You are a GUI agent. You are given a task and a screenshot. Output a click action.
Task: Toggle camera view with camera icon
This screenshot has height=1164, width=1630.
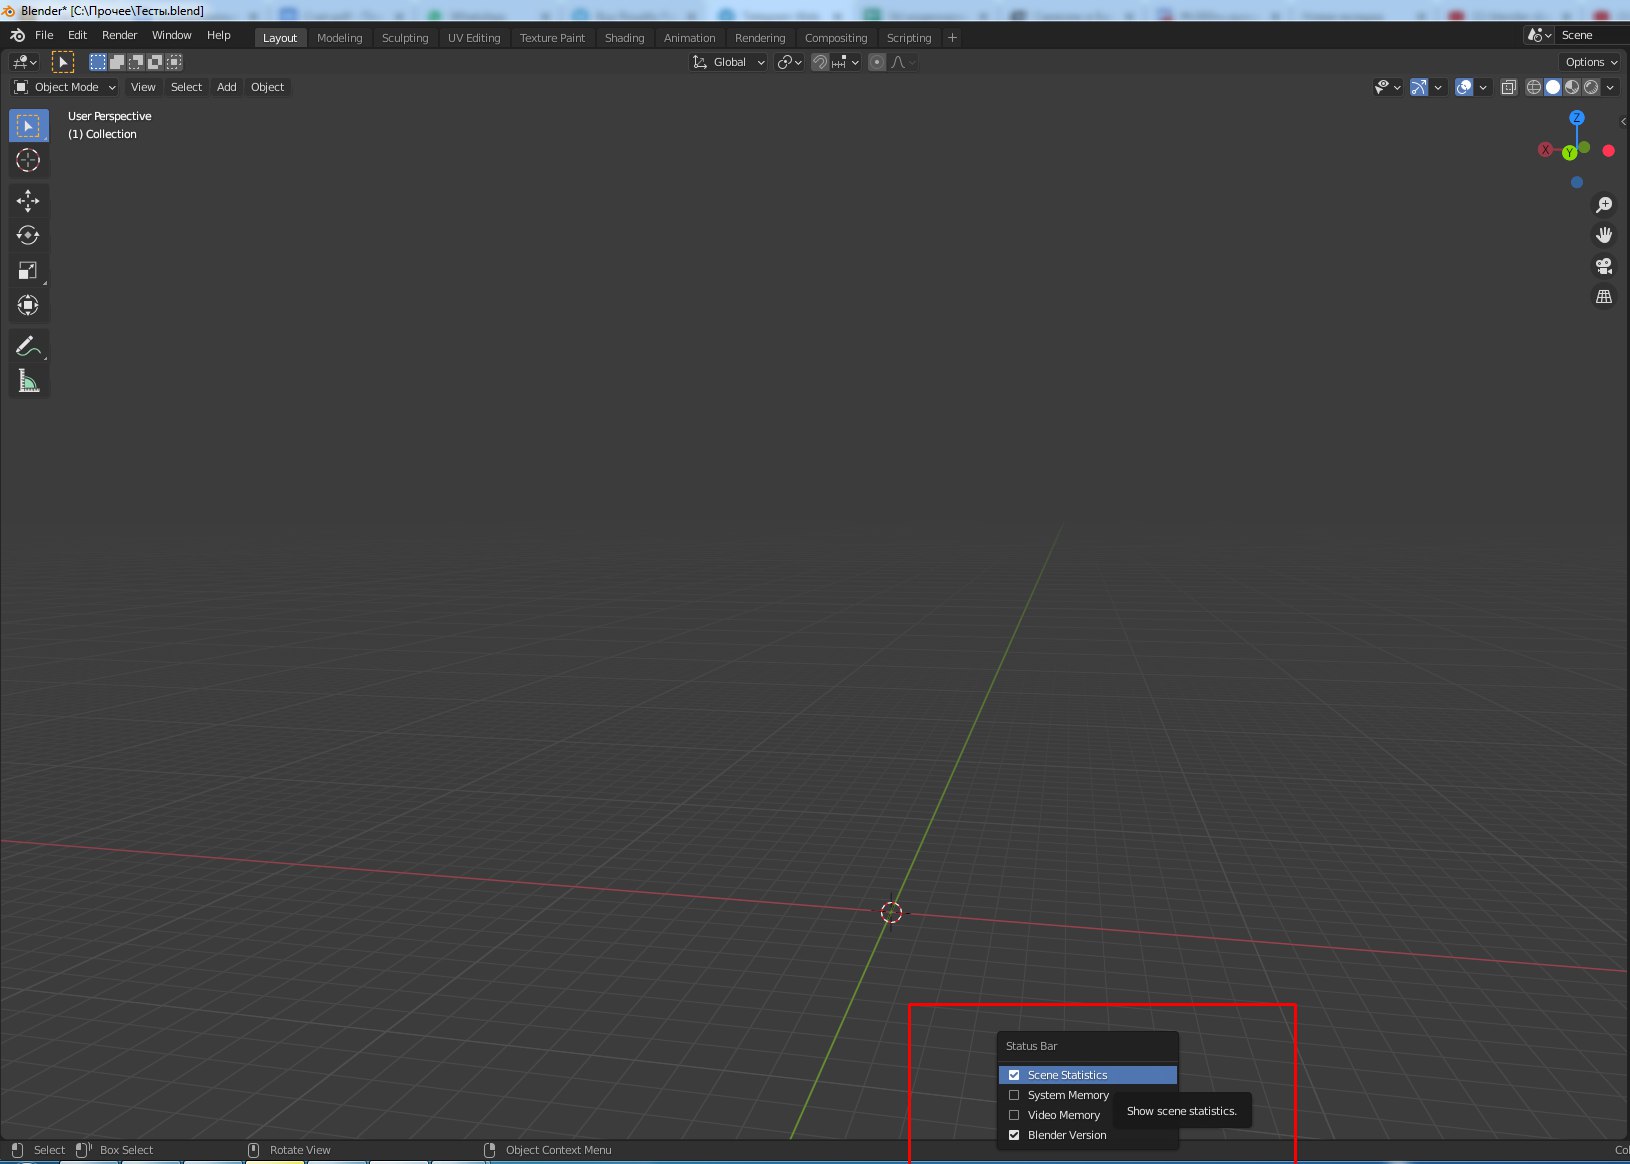1604,266
